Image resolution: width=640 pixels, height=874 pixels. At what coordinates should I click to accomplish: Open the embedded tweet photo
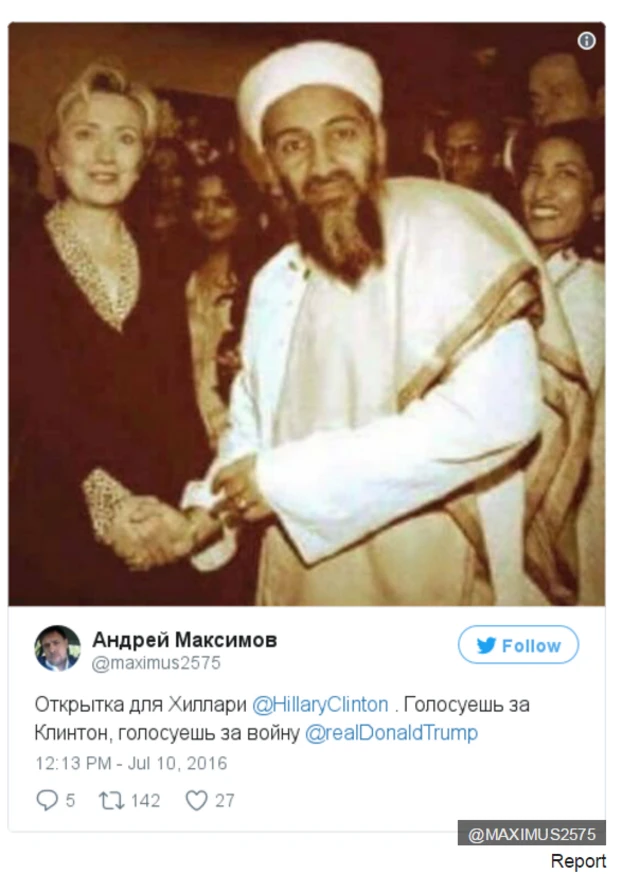pos(307,314)
